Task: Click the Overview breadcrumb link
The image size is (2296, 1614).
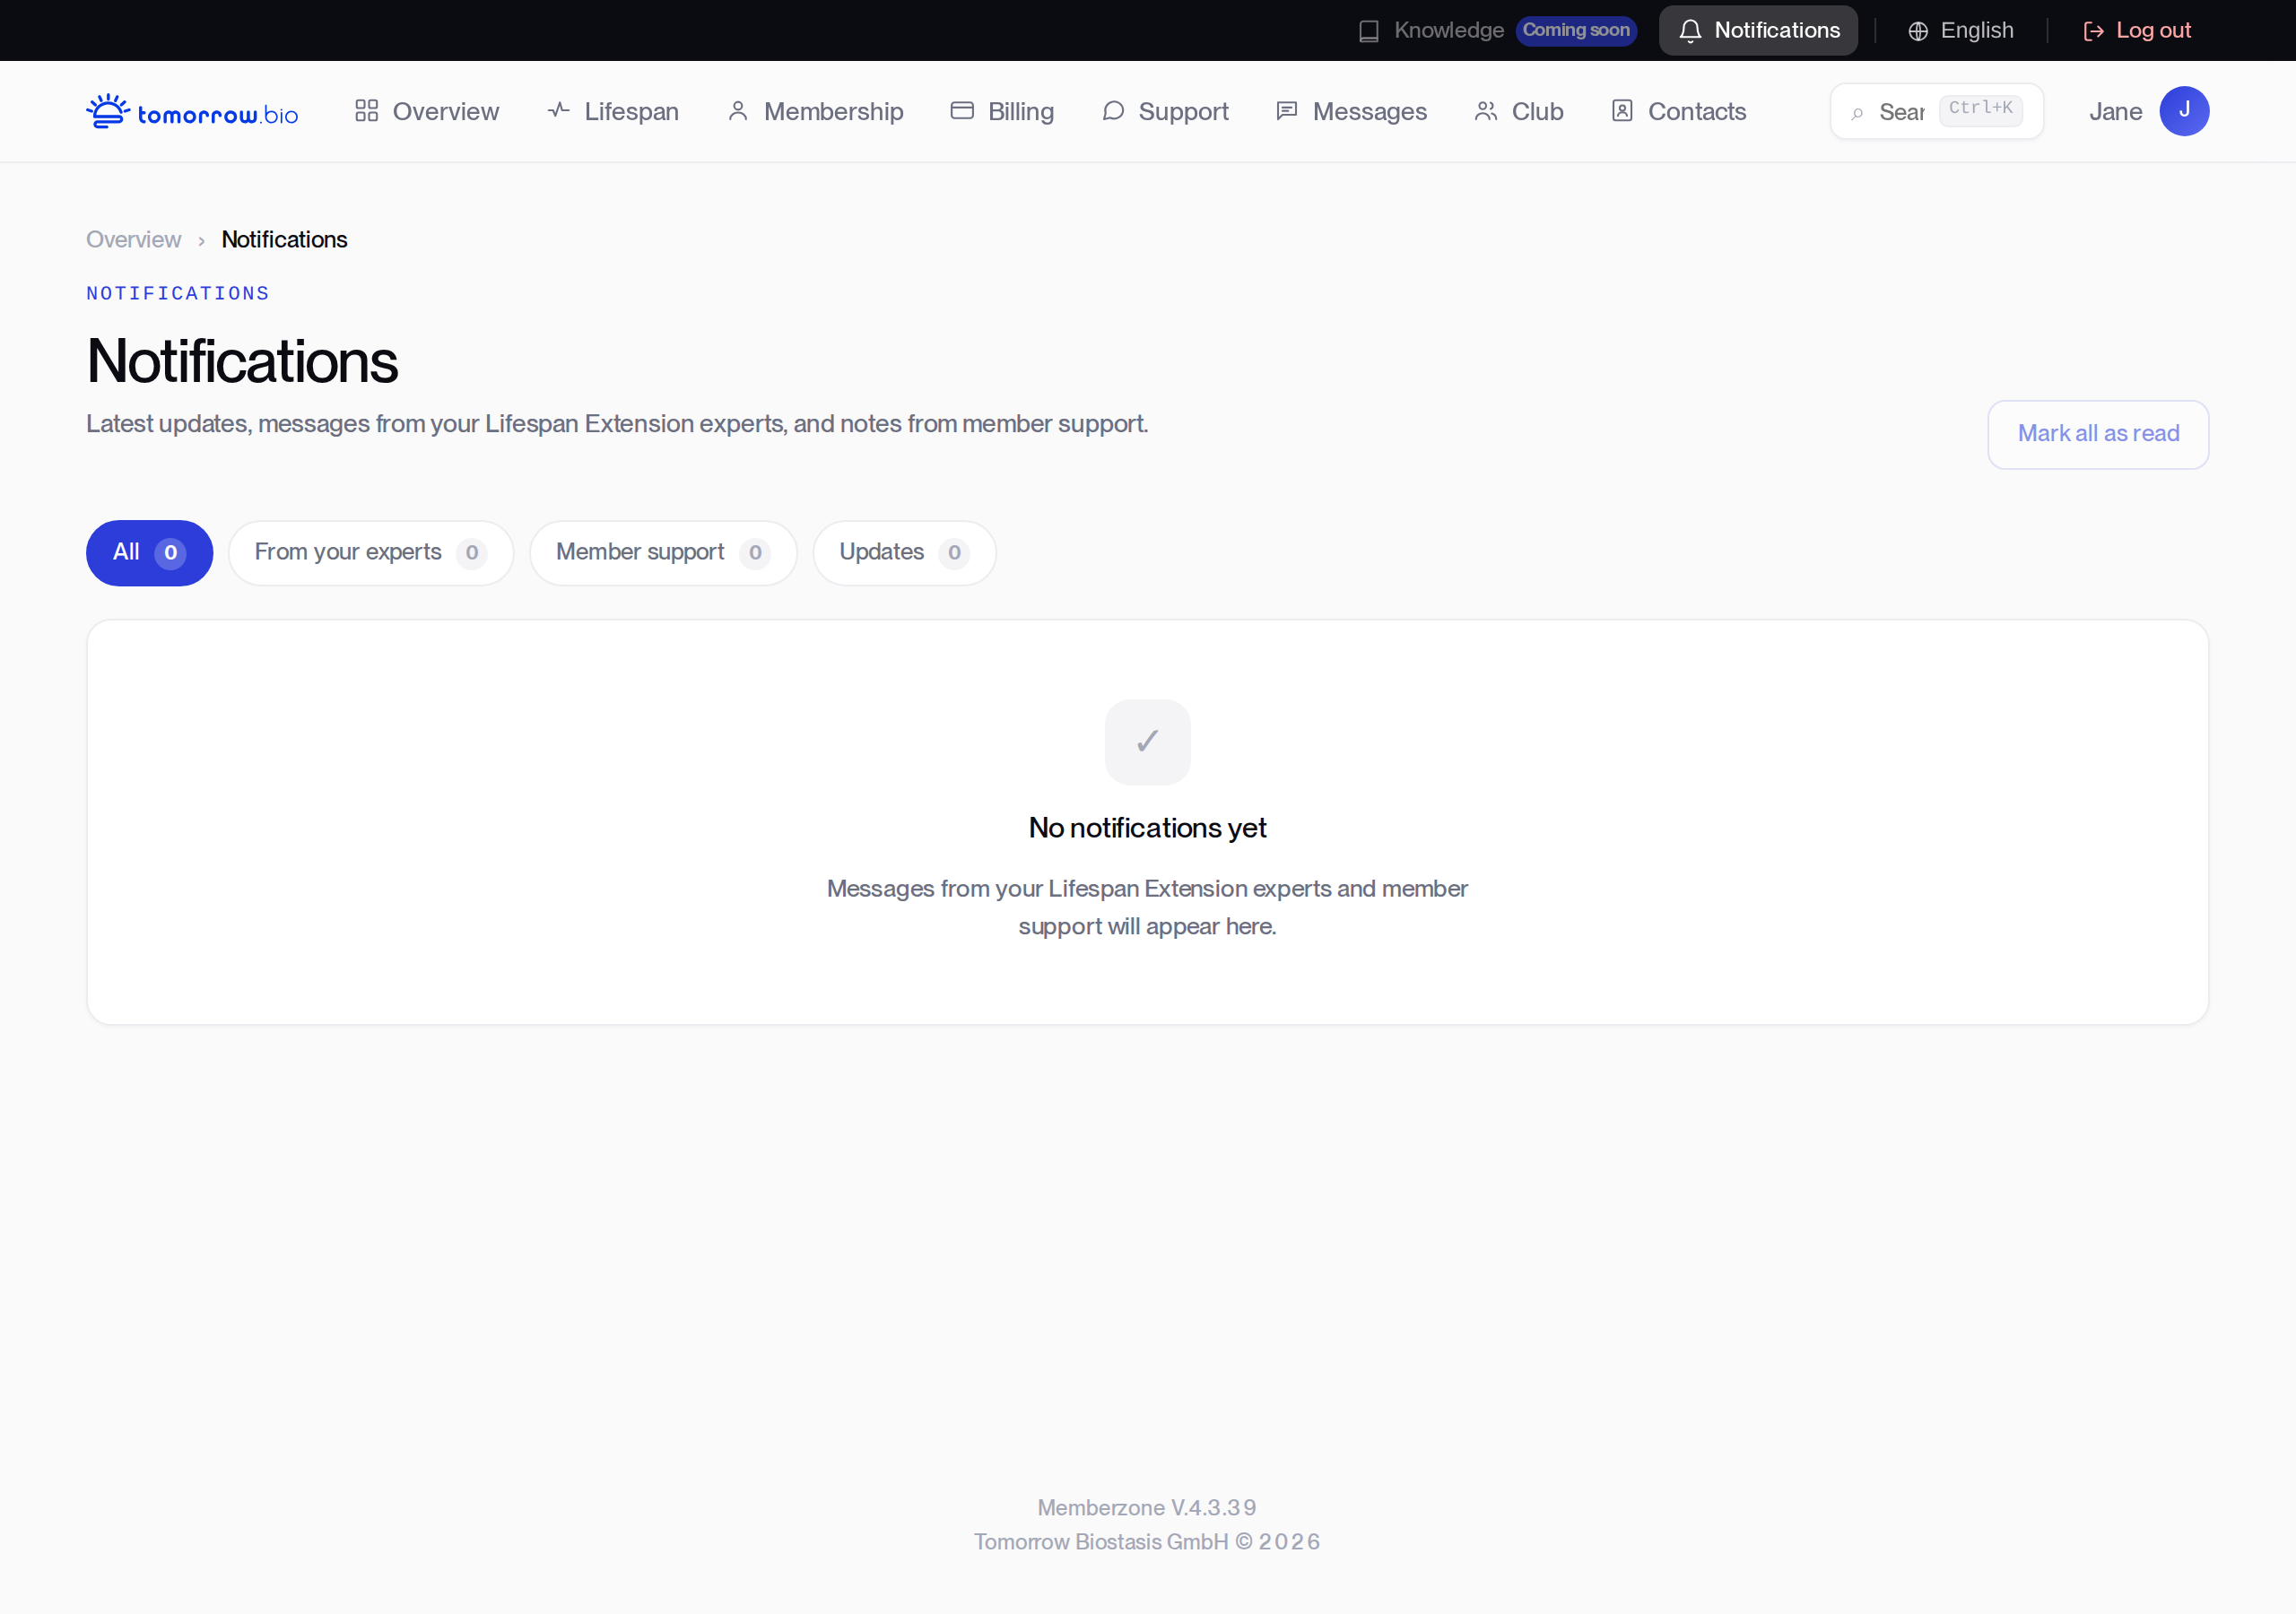Action: pos(133,240)
